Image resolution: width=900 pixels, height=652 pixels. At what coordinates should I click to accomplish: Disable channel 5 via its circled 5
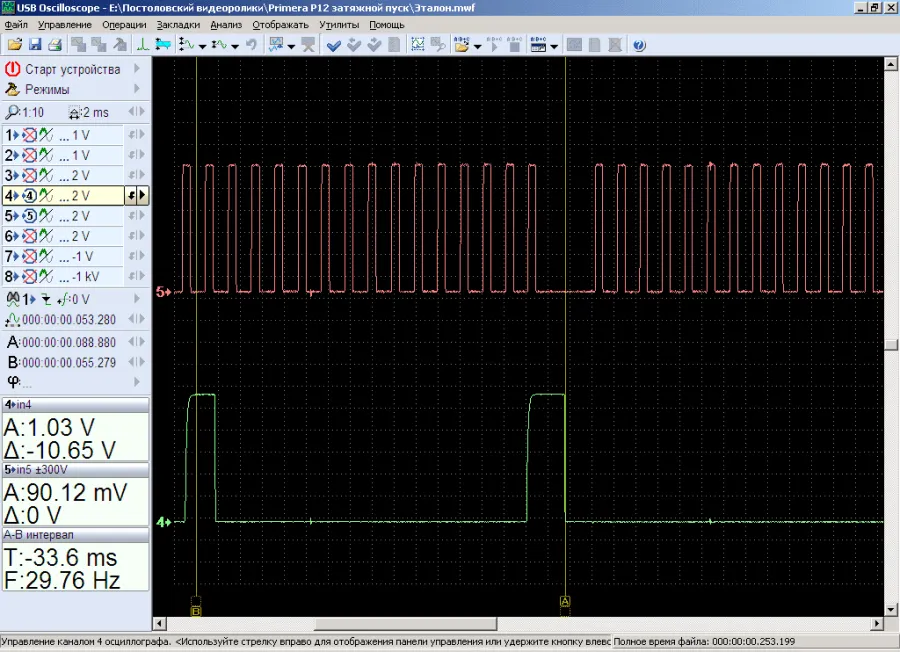(x=29, y=216)
